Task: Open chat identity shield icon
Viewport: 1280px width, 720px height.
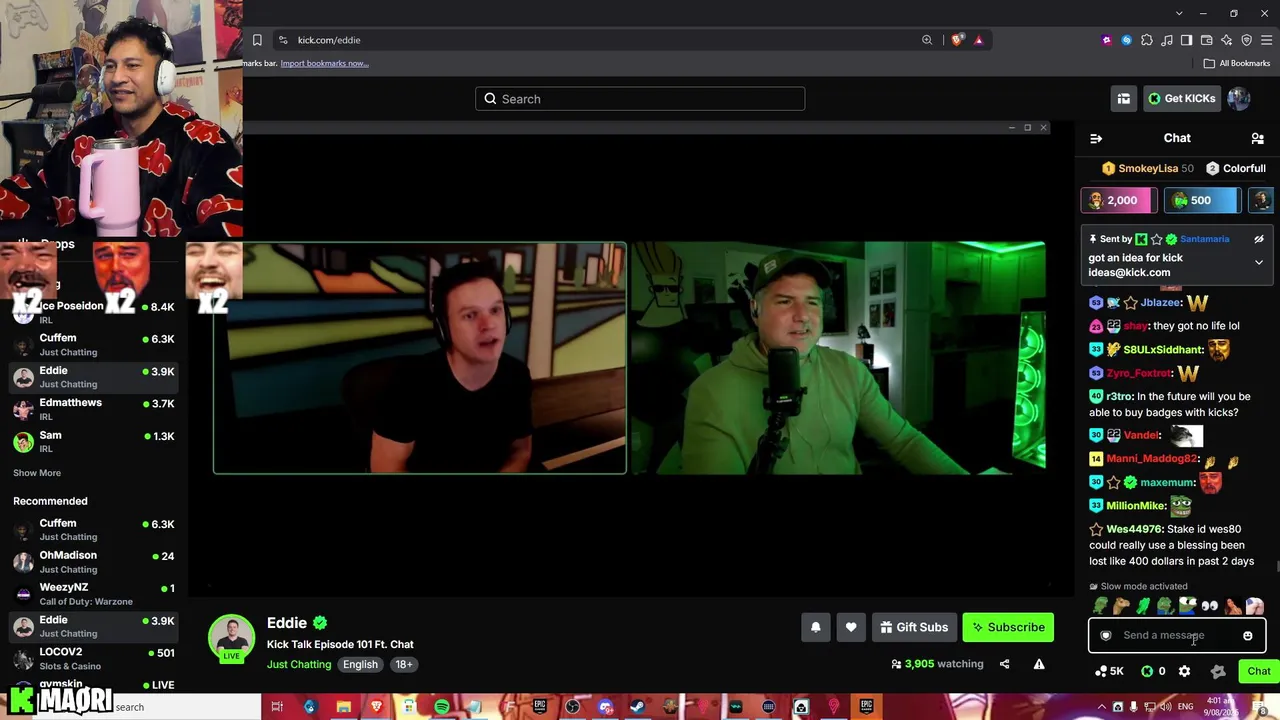Action: point(1106,635)
